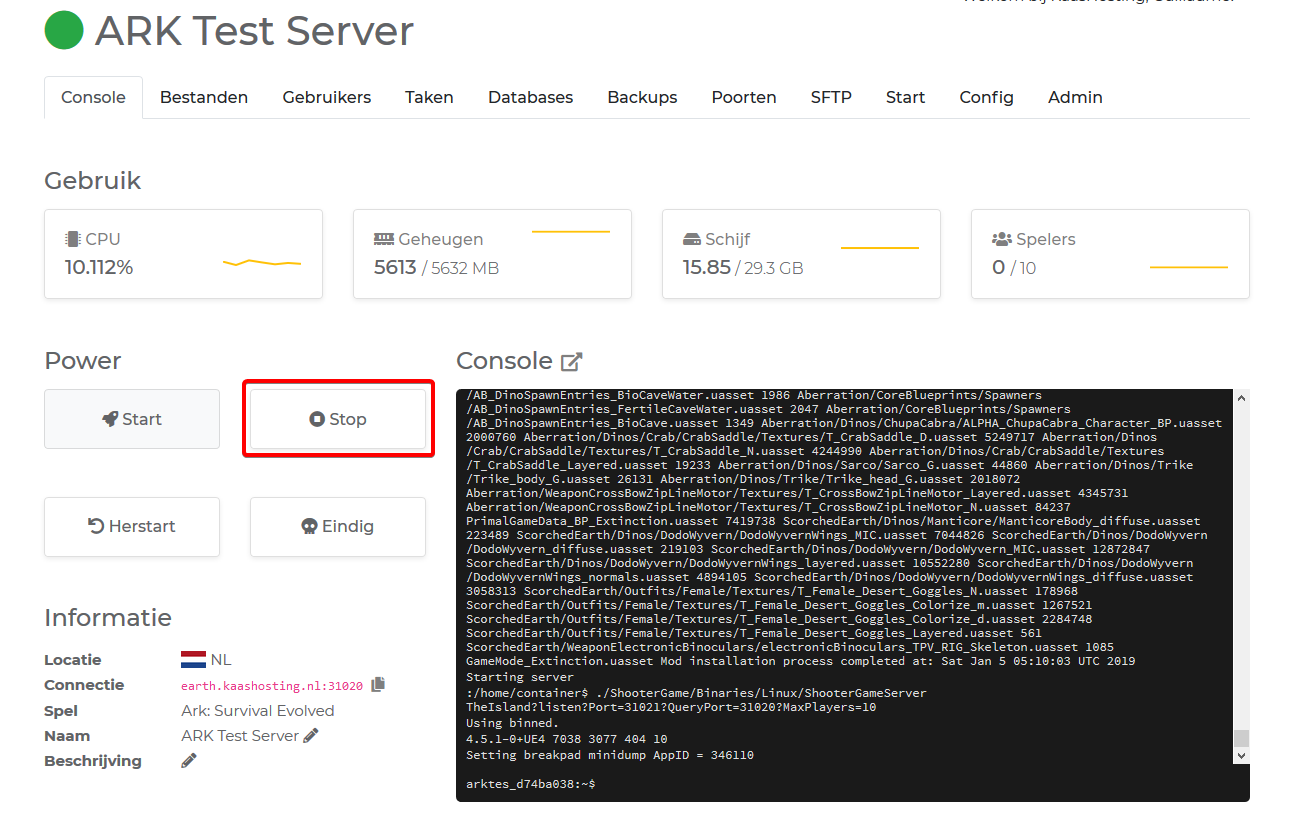Go to the SFTP tab
This screenshot has height=829, width=1311.
[831, 98]
